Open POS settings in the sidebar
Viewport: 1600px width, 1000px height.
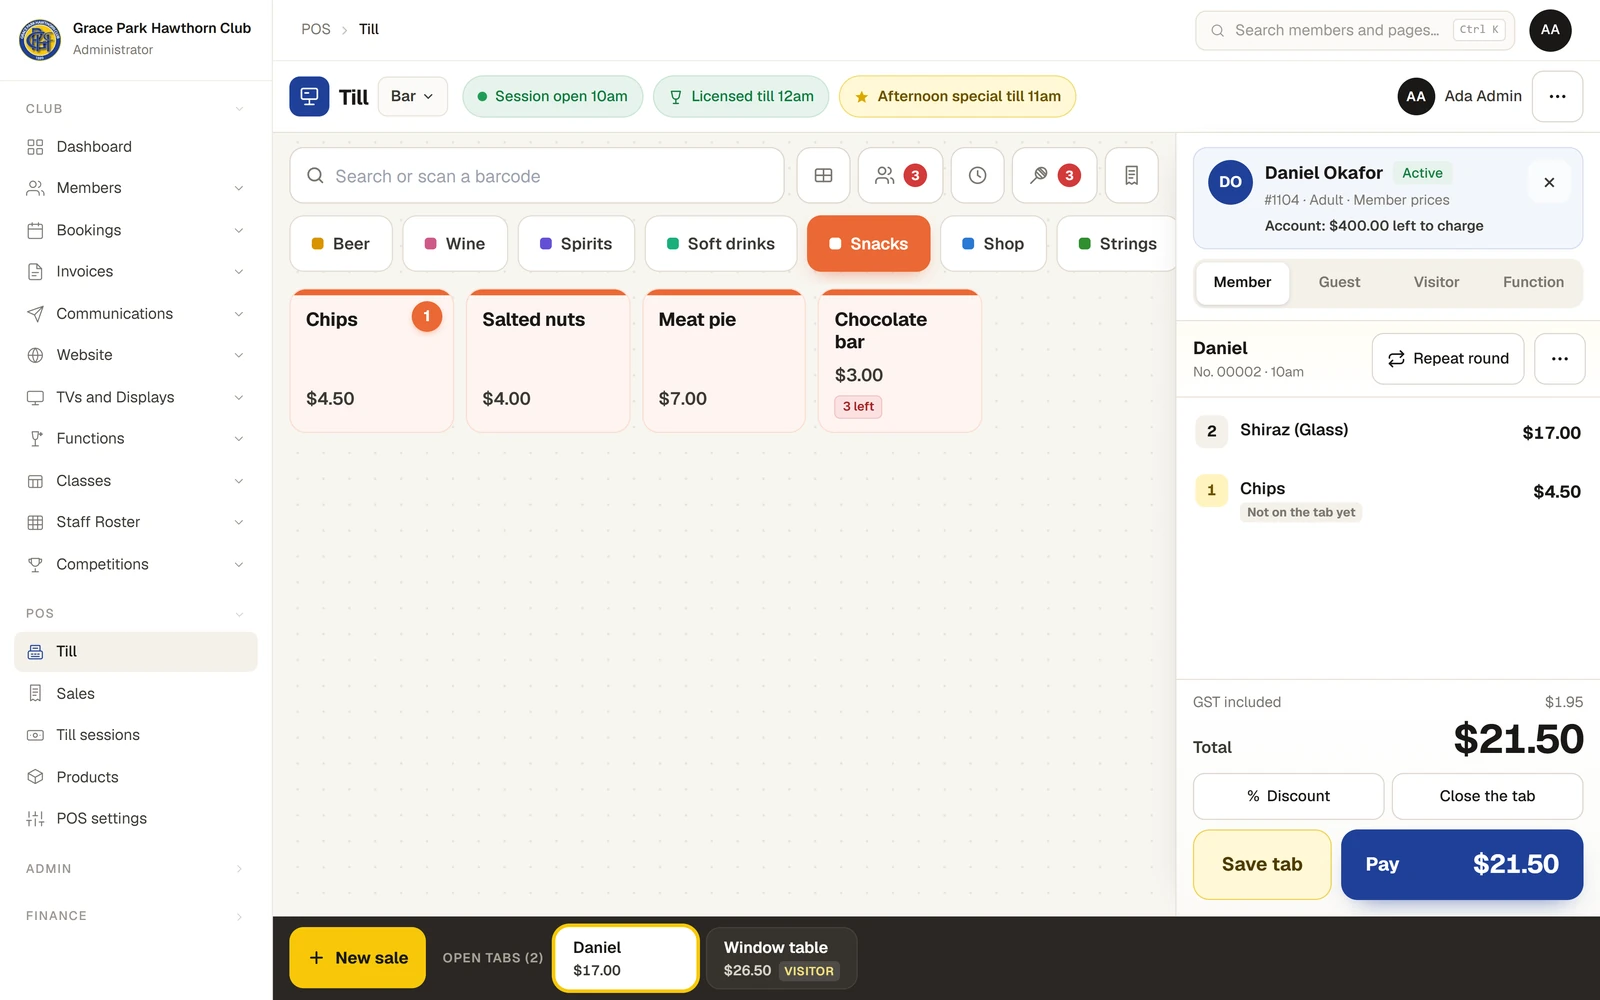[x=136, y=819]
